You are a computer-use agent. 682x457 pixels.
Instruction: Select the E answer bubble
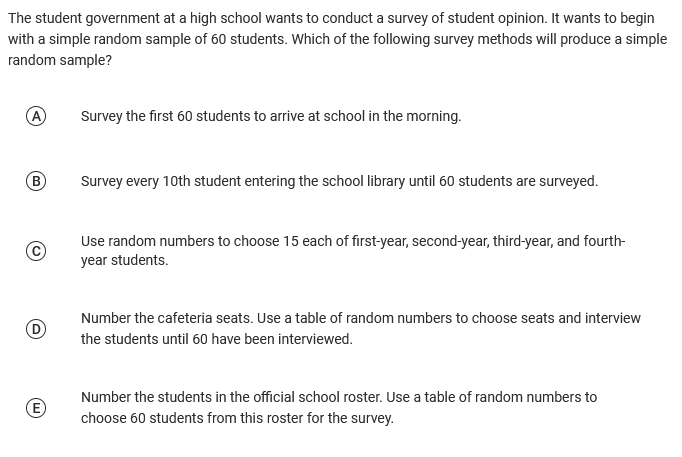(x=36, y=408)
